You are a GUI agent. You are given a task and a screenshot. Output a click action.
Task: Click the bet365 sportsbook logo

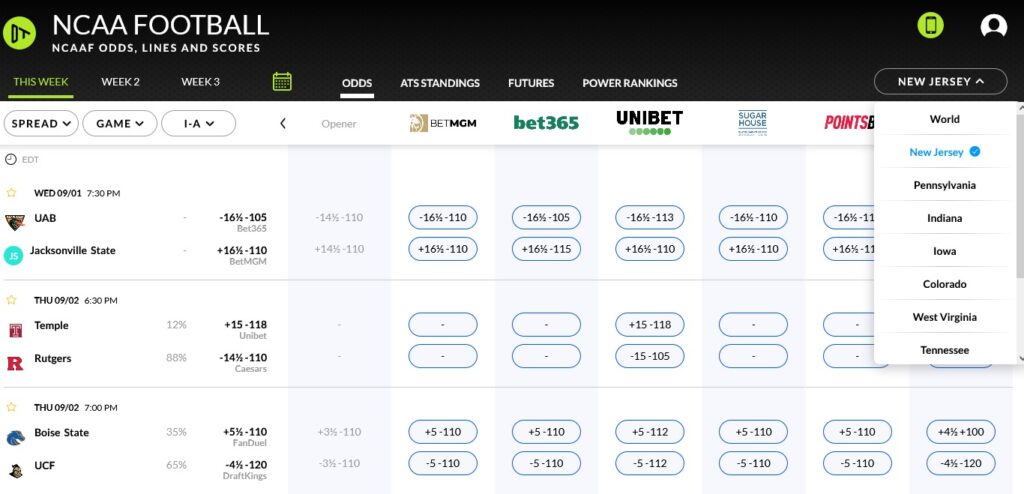(546, 123)
